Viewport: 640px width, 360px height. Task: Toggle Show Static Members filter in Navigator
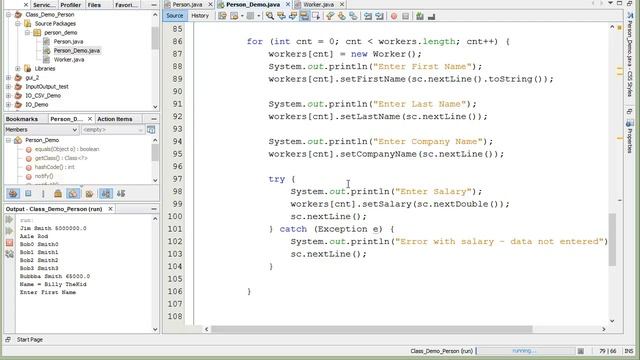pos(43,193)
